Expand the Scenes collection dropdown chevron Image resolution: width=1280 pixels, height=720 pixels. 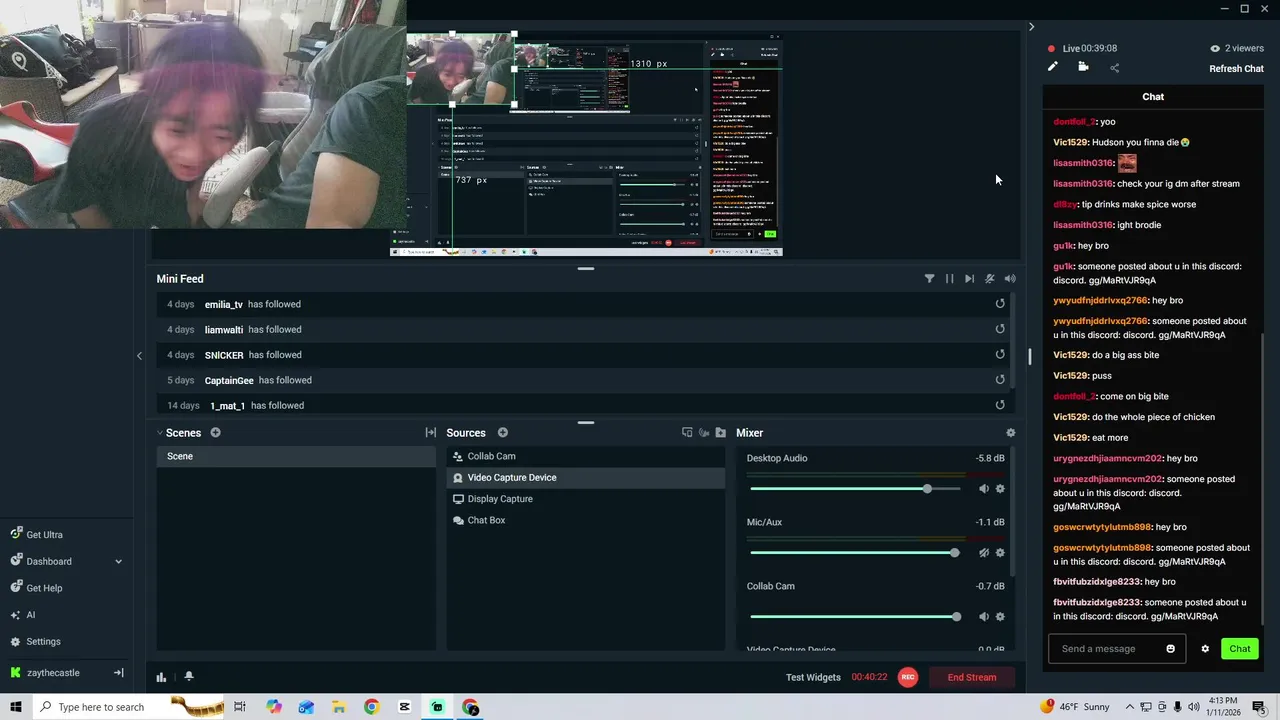[x=160, y=433]
